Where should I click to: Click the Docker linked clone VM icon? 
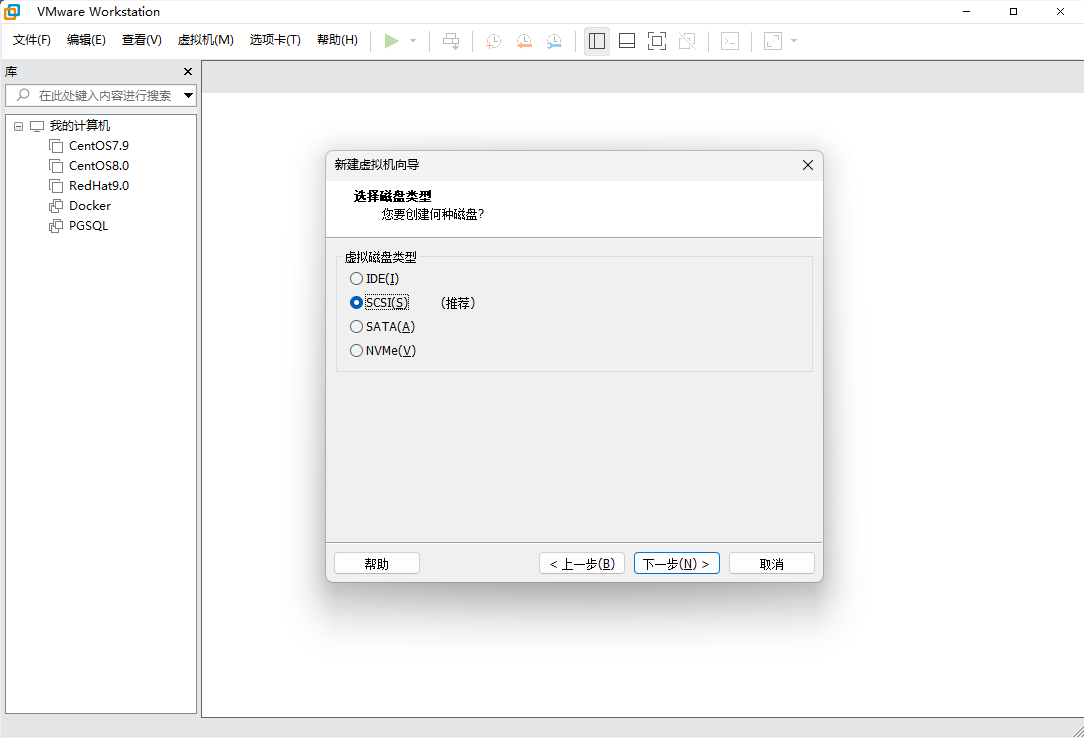56,206
